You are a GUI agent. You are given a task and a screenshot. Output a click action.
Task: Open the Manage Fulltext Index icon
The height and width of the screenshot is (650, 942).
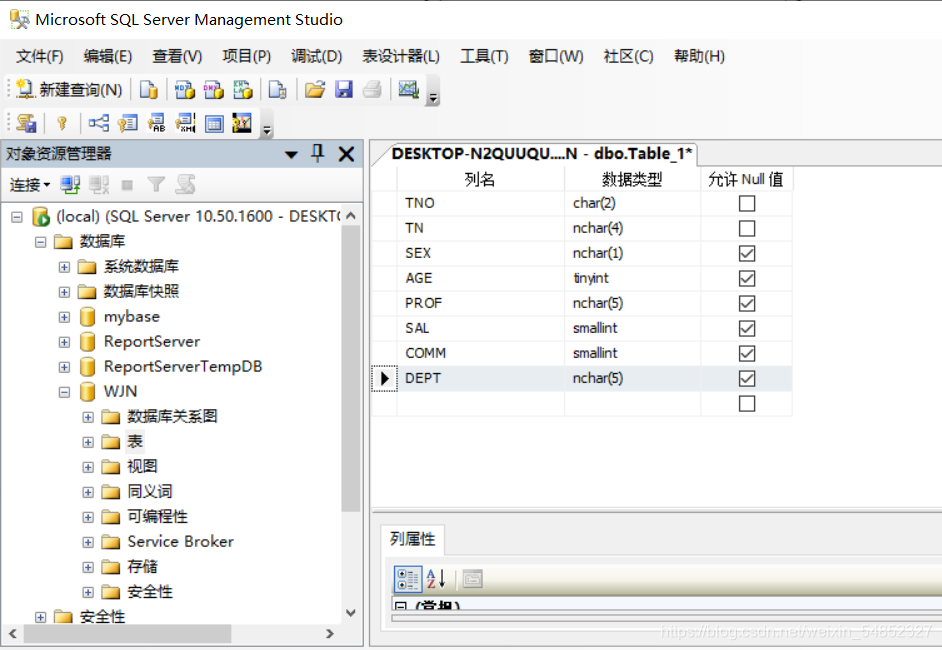[156, 123]
